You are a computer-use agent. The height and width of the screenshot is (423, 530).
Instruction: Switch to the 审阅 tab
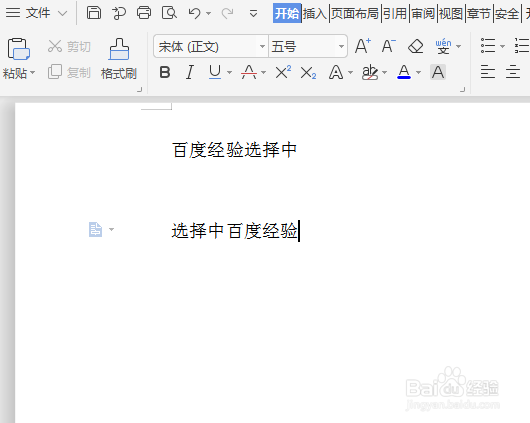pyautogui.click(x=423, y=14)
